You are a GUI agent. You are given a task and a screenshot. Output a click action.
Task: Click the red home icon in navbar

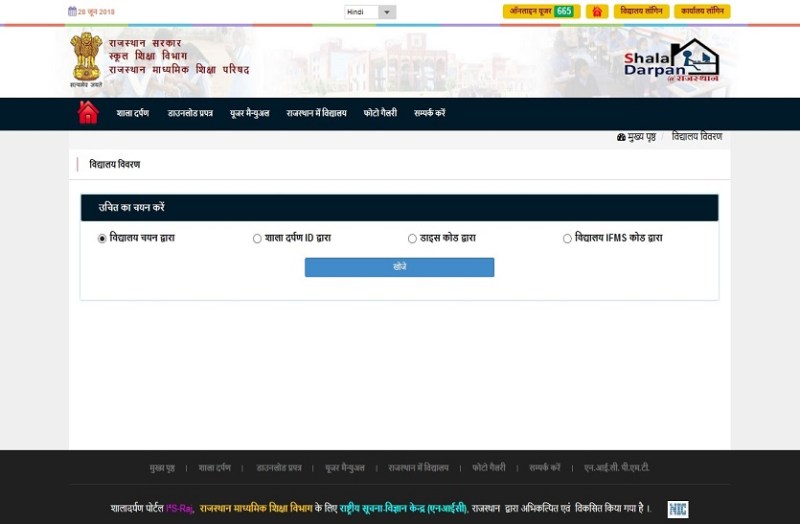click(88, 113)
